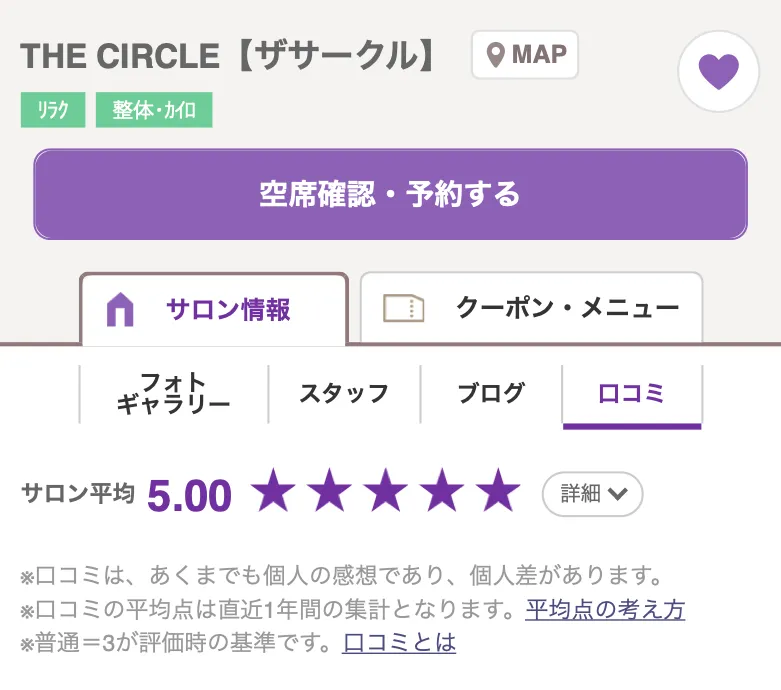Expand the 詳細 rating dropdown
The height and width of the screenshot is (690, 781).
(x=592, y=494)
